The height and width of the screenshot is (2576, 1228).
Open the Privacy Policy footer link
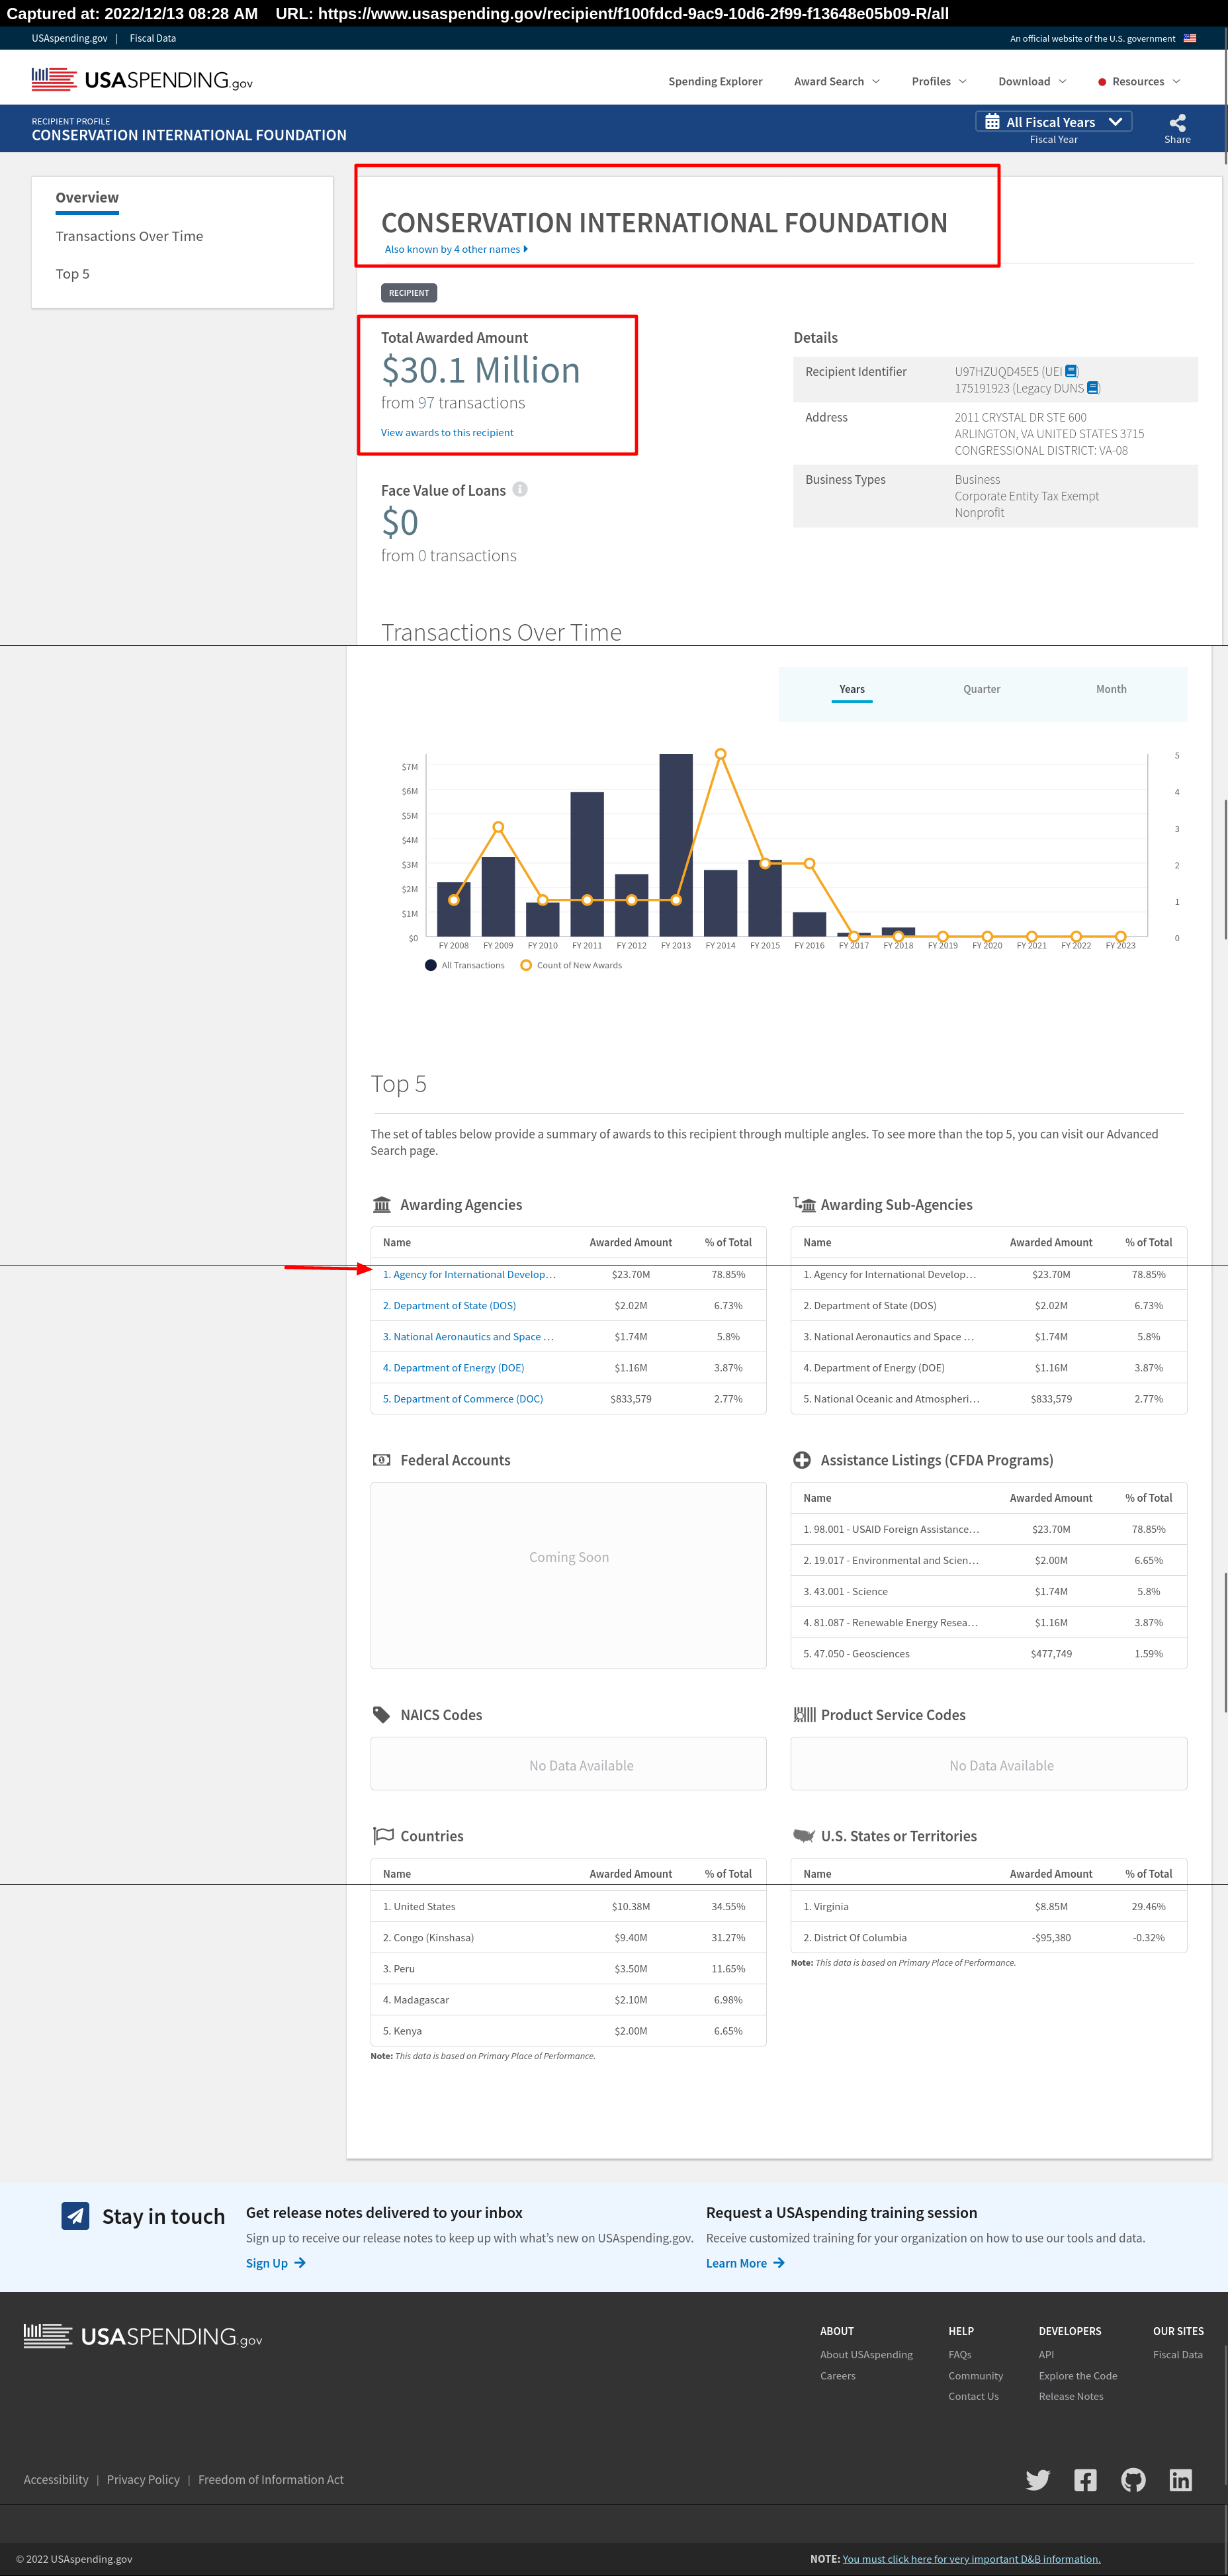pos(143,2479)
